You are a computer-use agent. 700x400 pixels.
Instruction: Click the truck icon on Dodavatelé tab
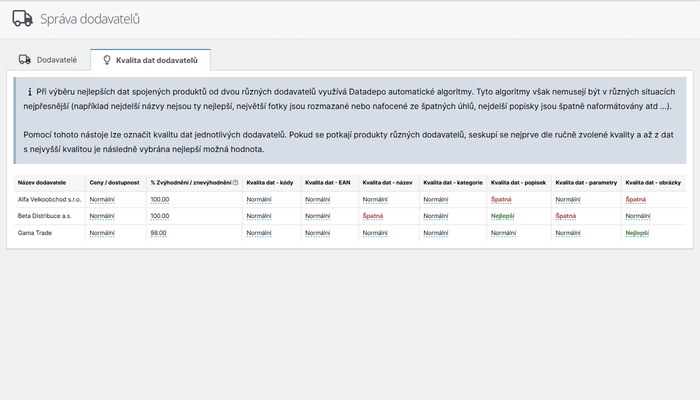point(25,59)
